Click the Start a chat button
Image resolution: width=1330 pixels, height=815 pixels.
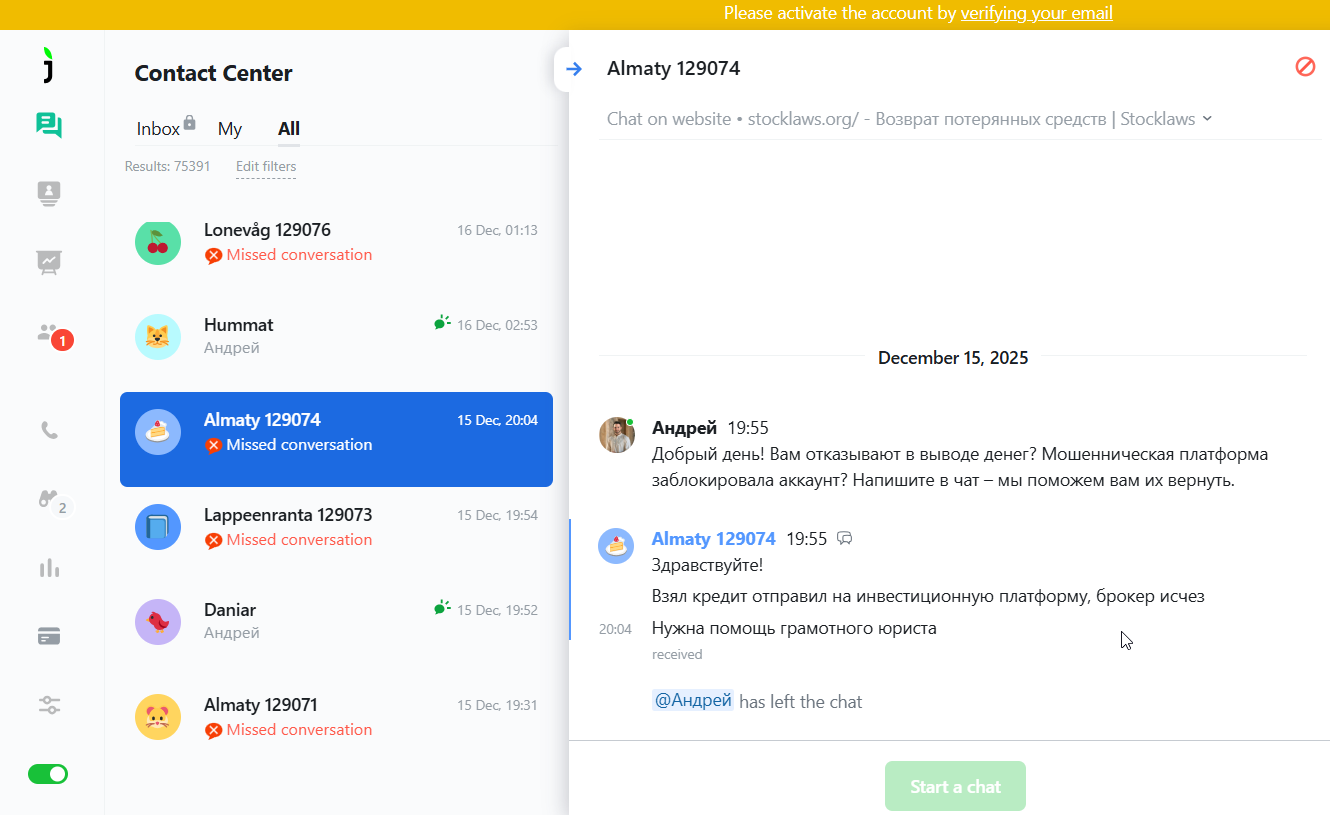tap(955, 786)
